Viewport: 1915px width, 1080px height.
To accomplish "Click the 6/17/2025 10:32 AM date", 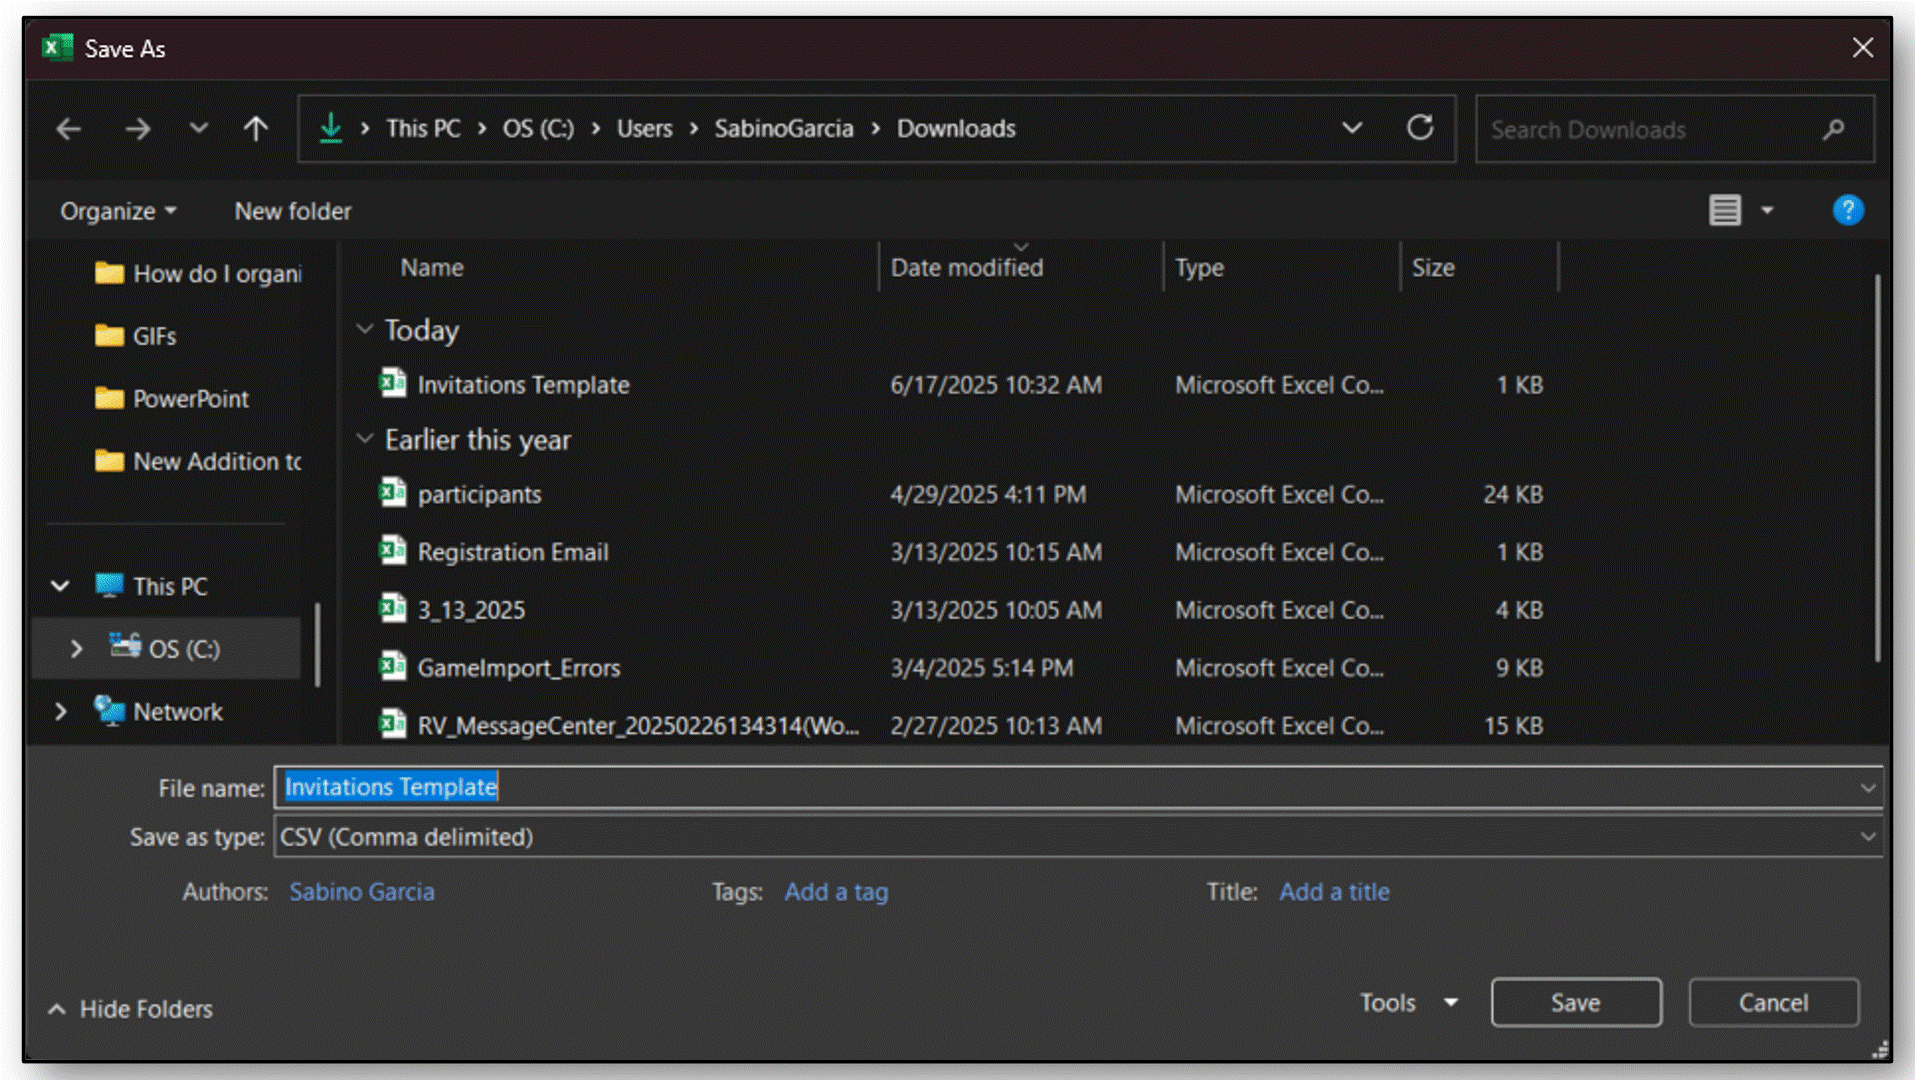I will pos(996,385).
